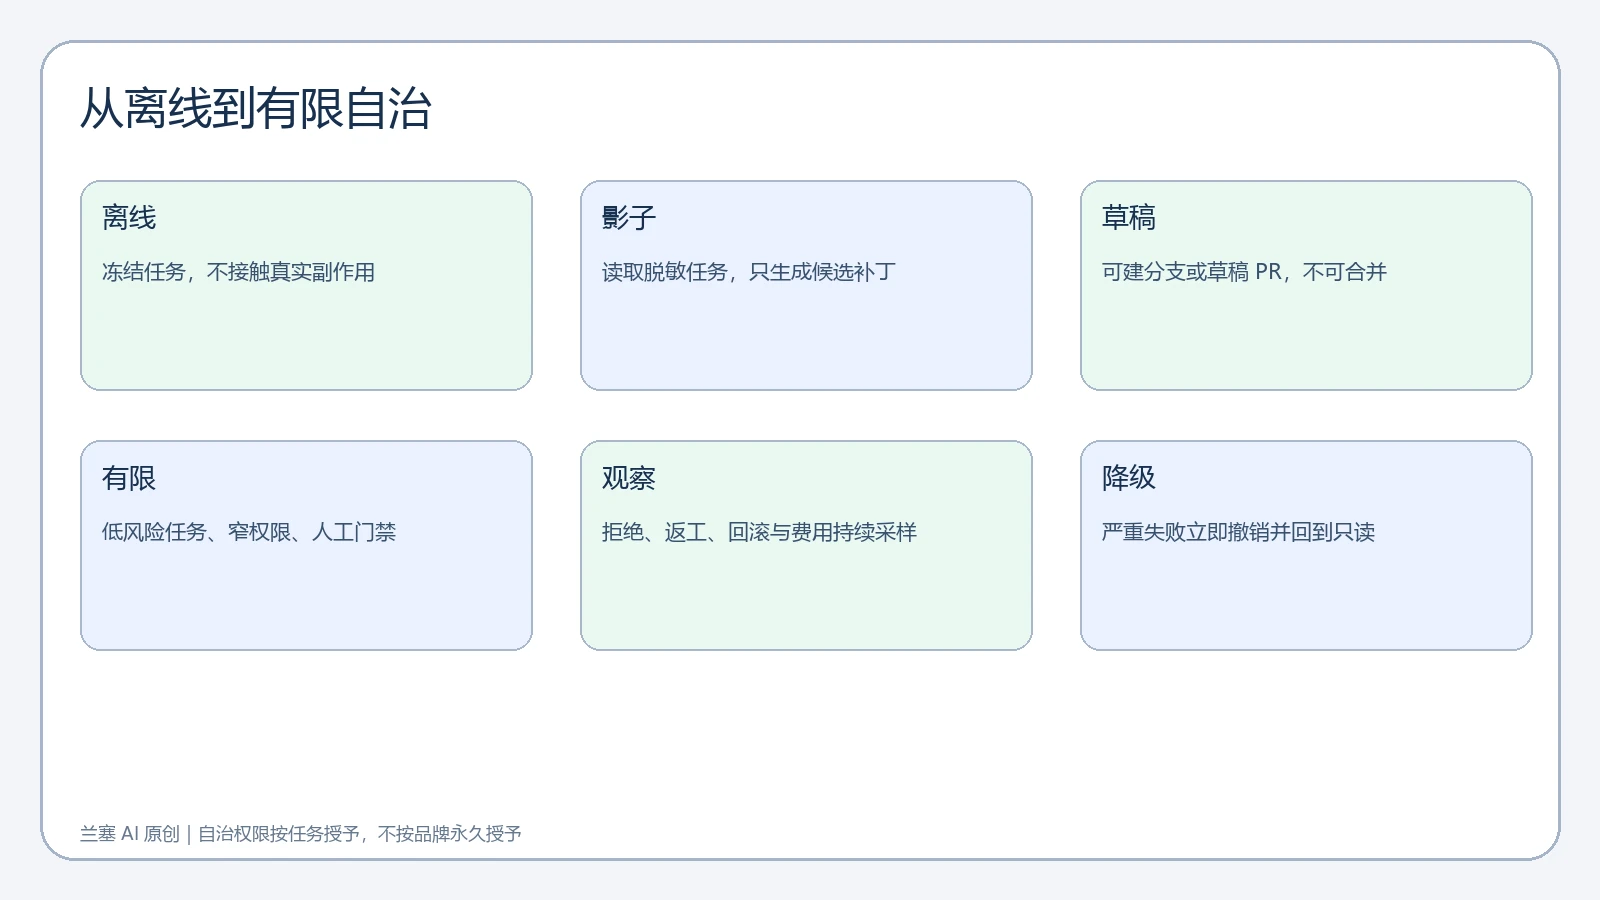Click the text 冻结任务，不接触真实副作用
This screenshot has height=900, width=1600.
(x=238, y=272)
